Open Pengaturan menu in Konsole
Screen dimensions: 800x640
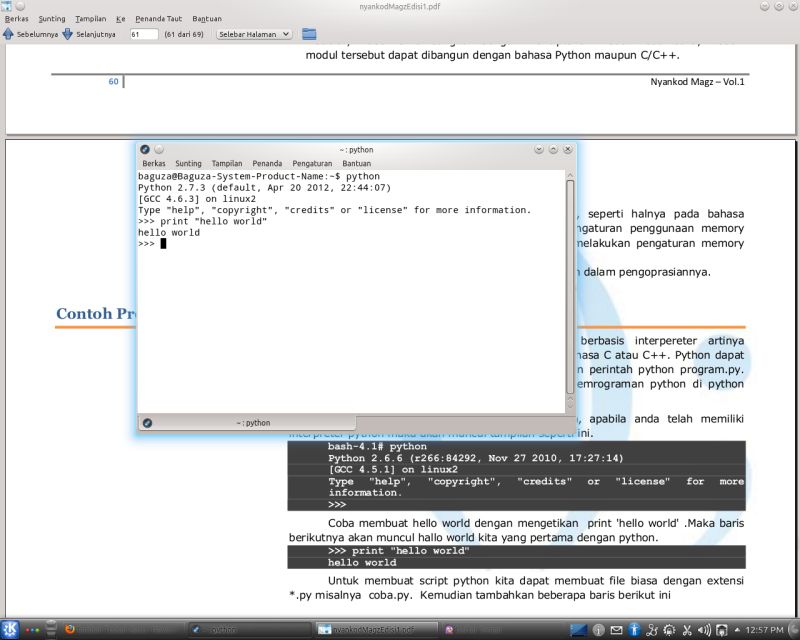[312, 163]
